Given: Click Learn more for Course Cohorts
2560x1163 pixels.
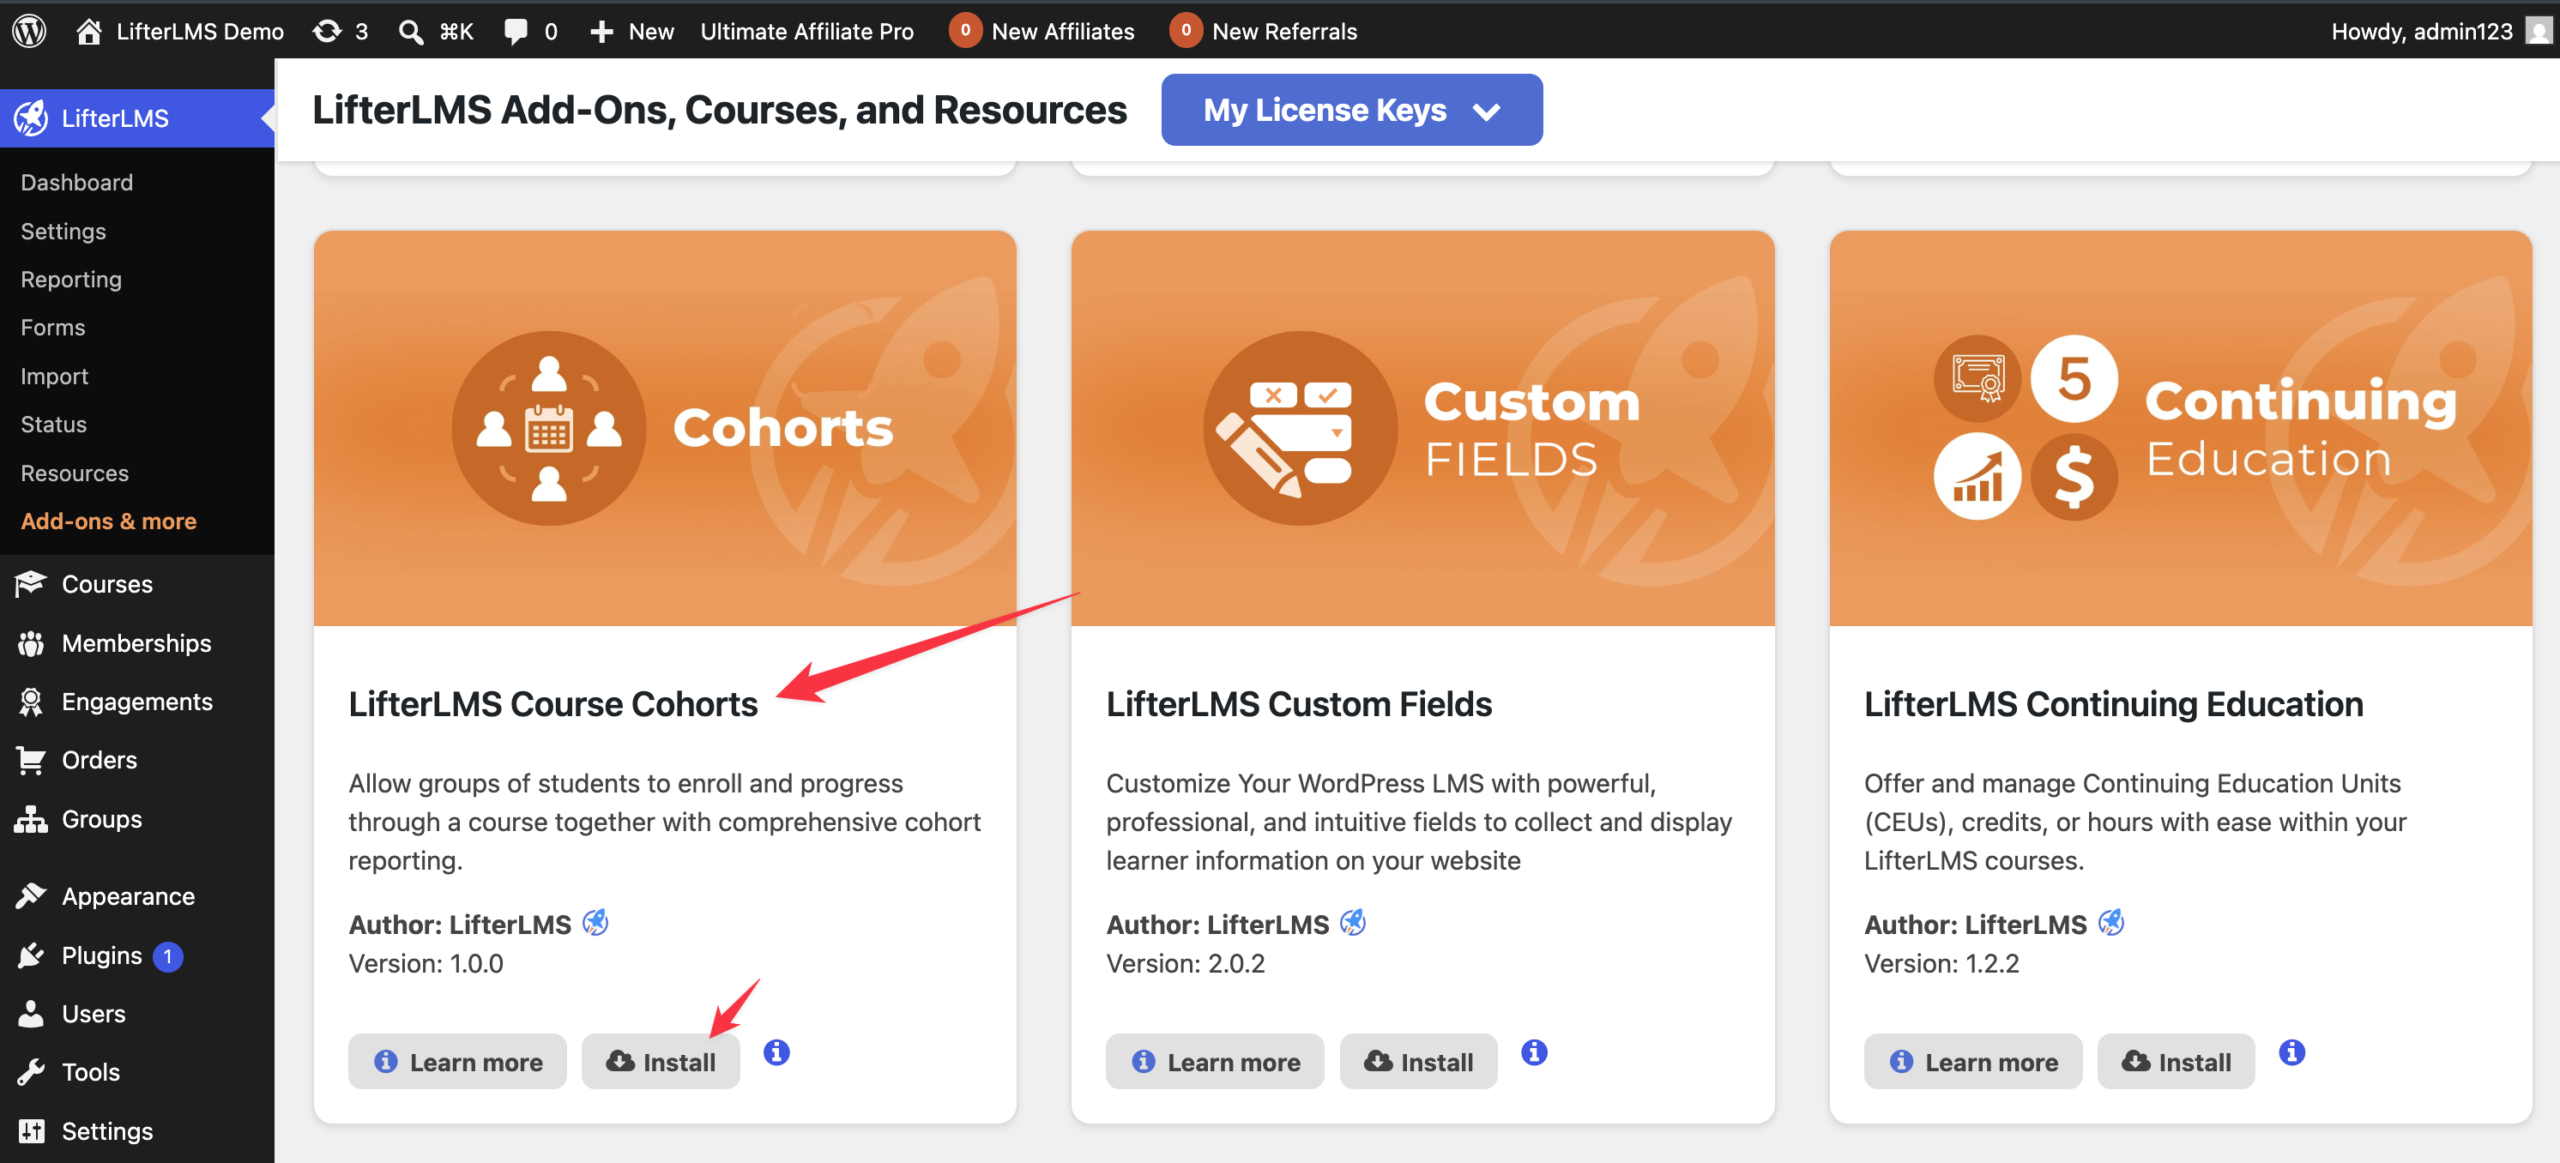Looking at the screenshot, I should tap(457, 1061).
